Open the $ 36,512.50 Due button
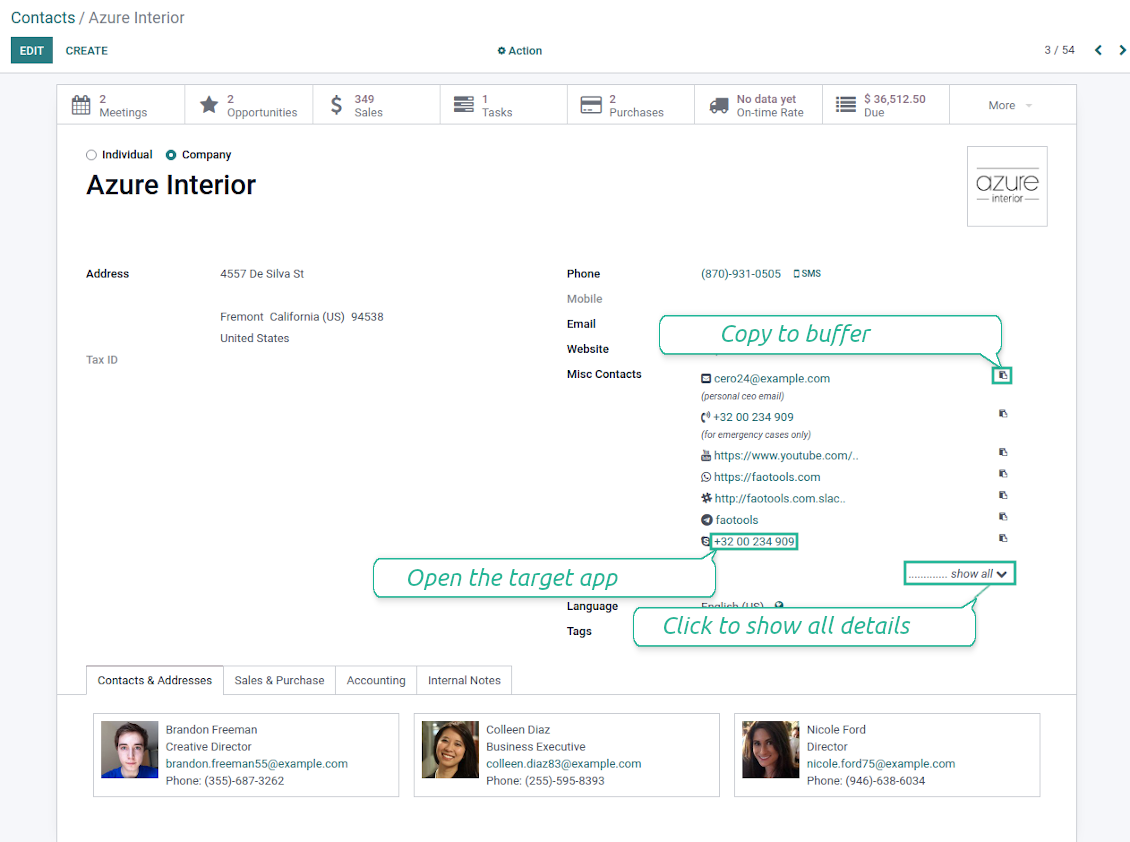This screenshot has height=842, width=1130. [886, 105]
